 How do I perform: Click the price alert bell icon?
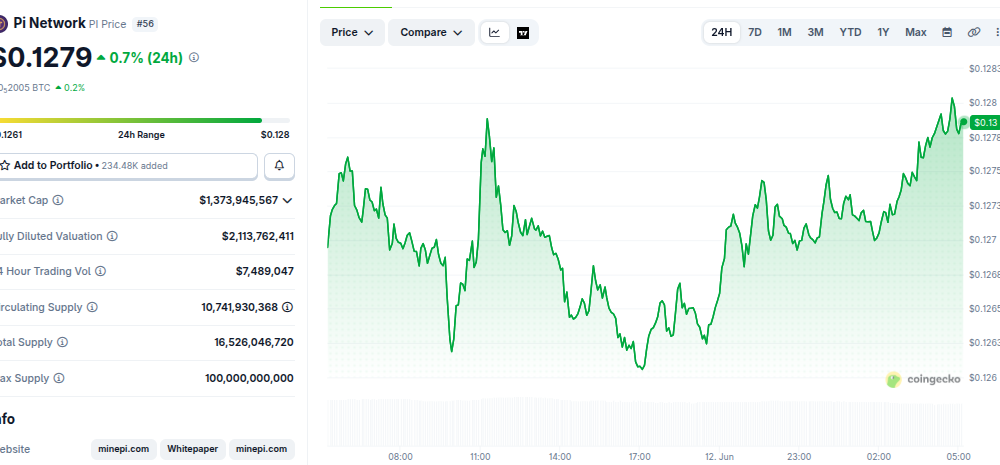pos(279,166)
